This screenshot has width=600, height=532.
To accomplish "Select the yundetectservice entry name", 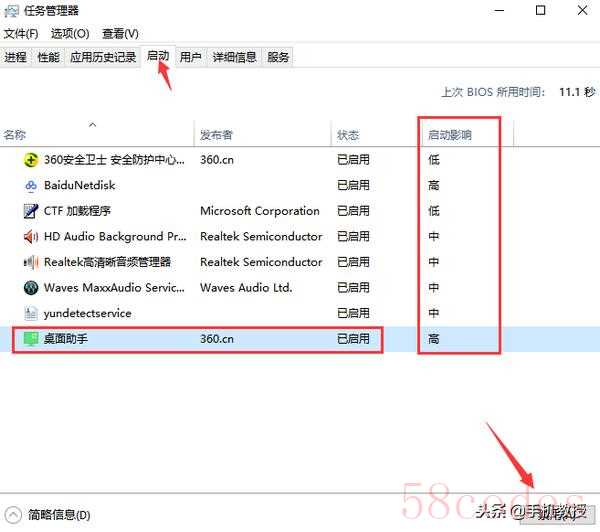I will click(88, 313).
